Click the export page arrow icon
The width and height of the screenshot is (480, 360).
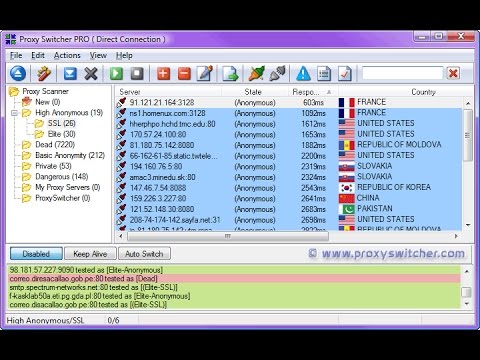(x=230, y=73)
